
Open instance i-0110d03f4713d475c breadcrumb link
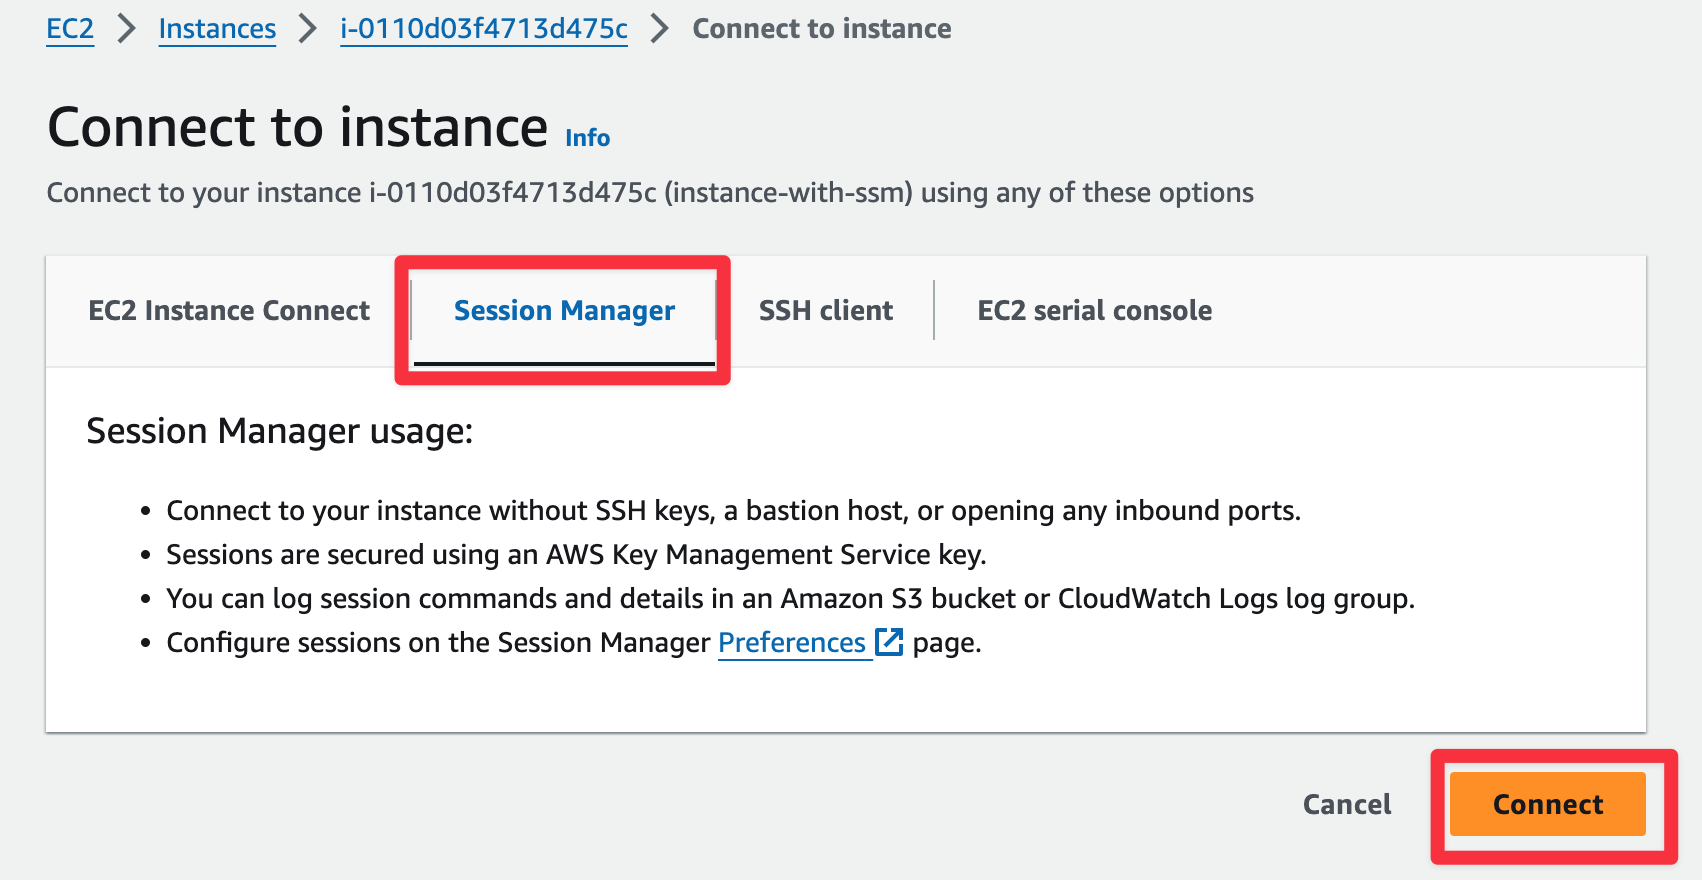484,29
